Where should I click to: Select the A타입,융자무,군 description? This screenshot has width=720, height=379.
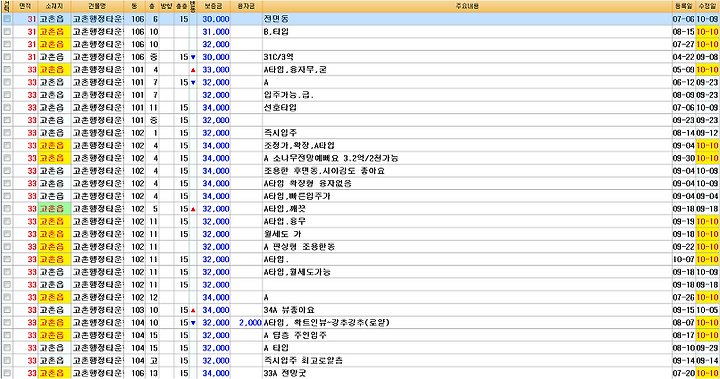[295, 70]
